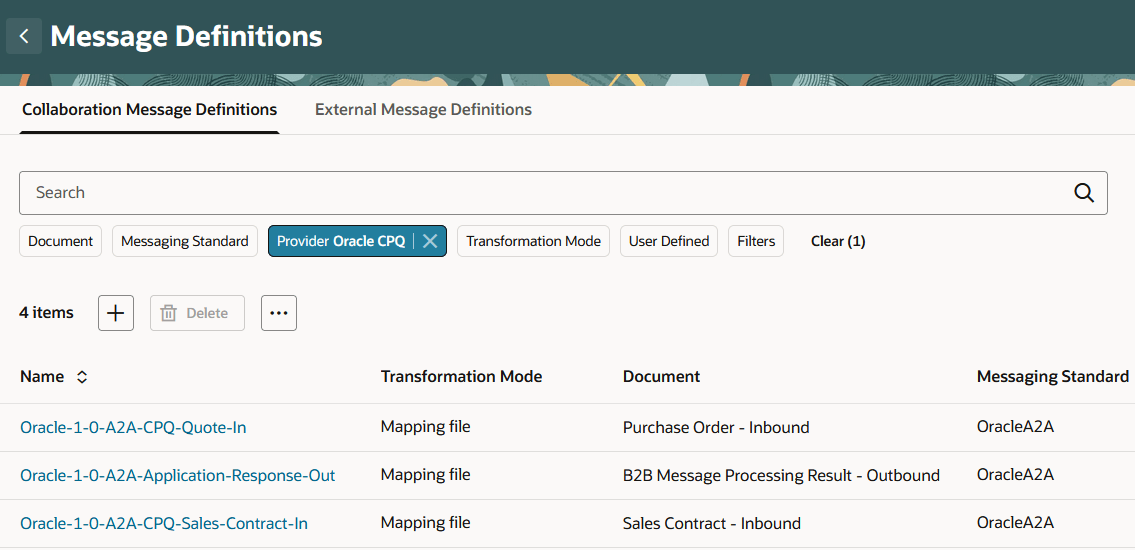
Task: Select the Purchase Order - Inbound cell
Action: (716, 428)
